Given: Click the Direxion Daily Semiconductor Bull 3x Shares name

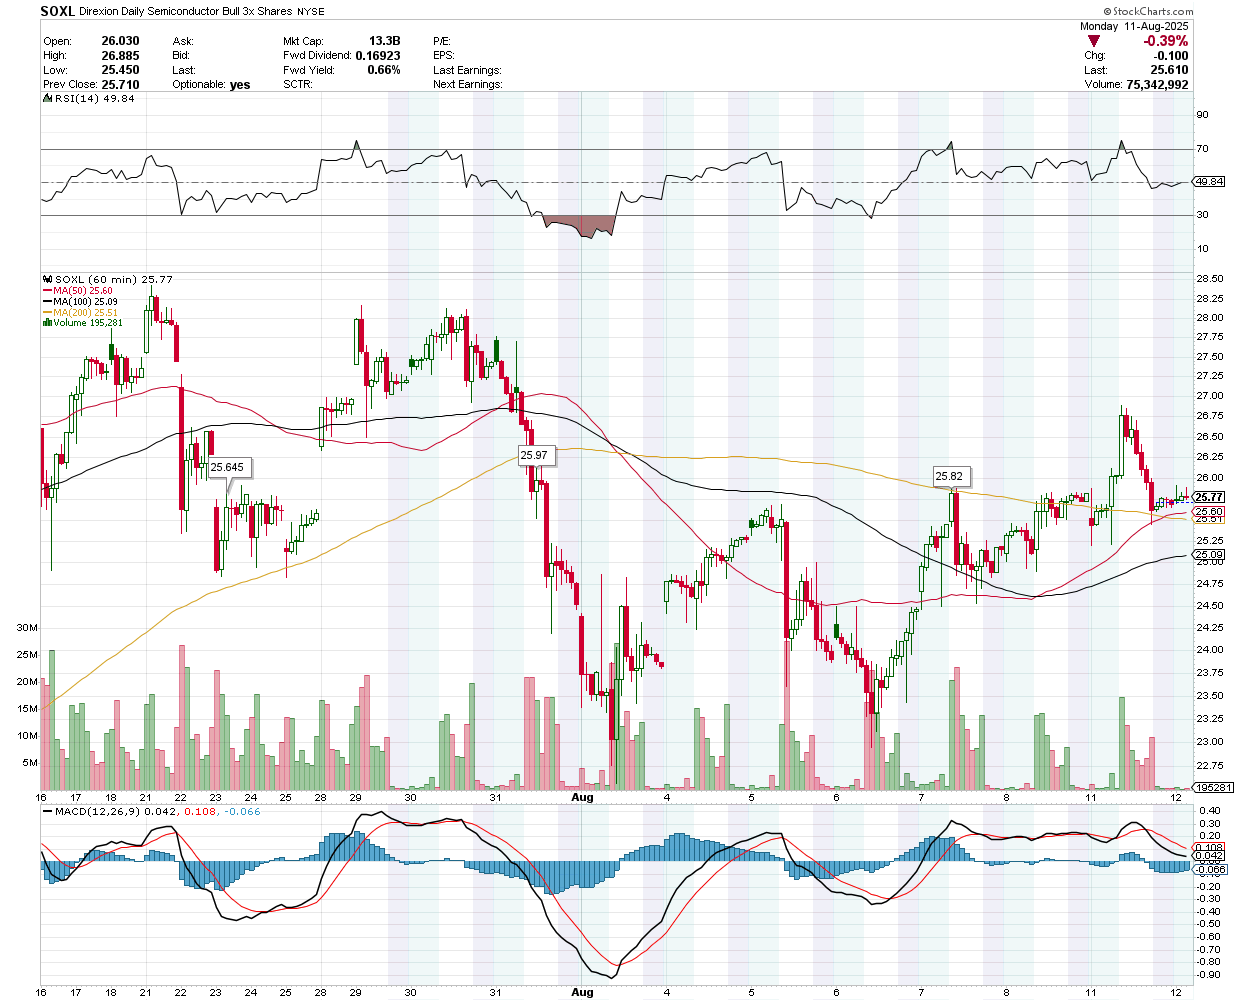Looking at the screenshot, I should [186, 12].
